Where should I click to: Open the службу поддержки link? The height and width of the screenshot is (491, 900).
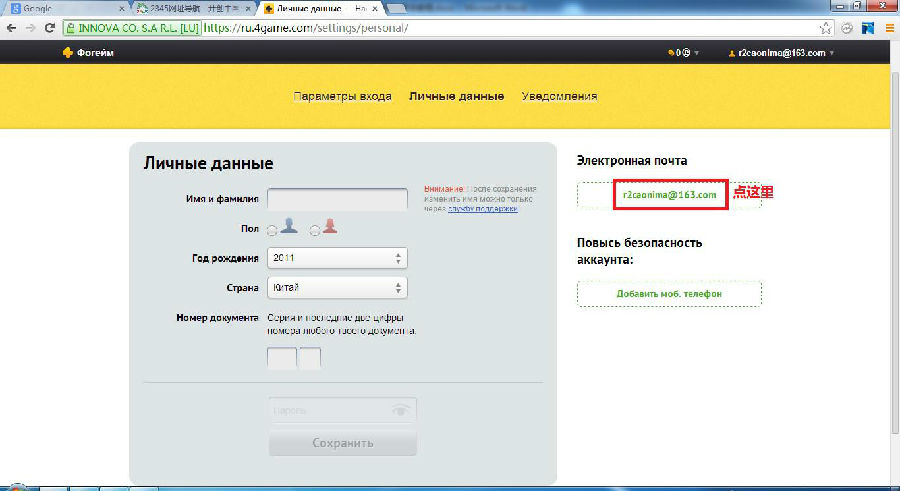coord(483,208)
